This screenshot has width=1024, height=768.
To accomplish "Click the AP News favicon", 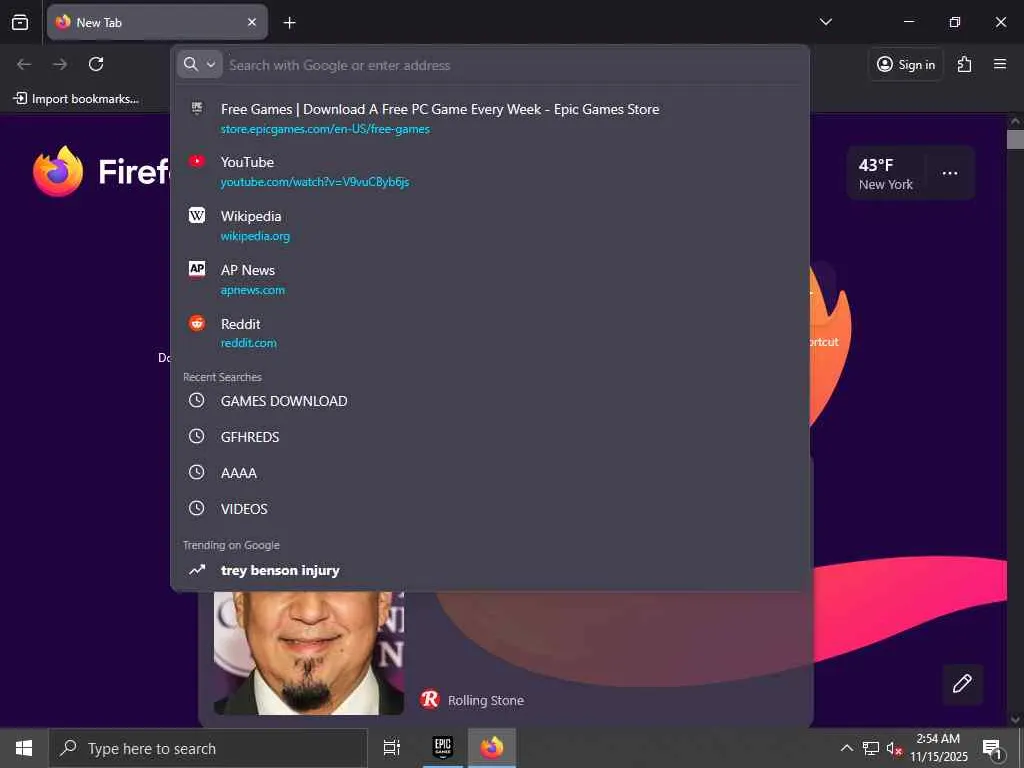I will (197, 268).
